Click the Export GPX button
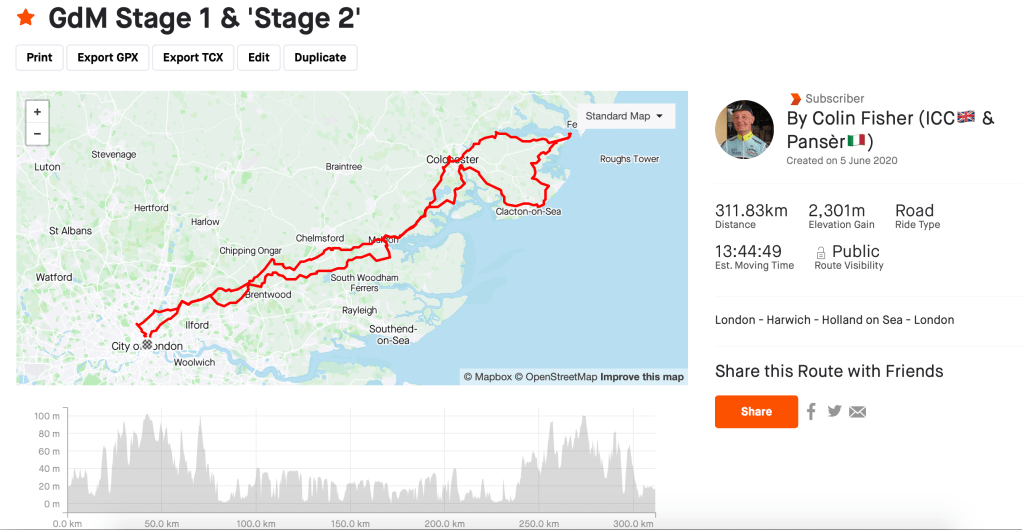Viewport: 1022px width, 530px height. tap(108, 57)
